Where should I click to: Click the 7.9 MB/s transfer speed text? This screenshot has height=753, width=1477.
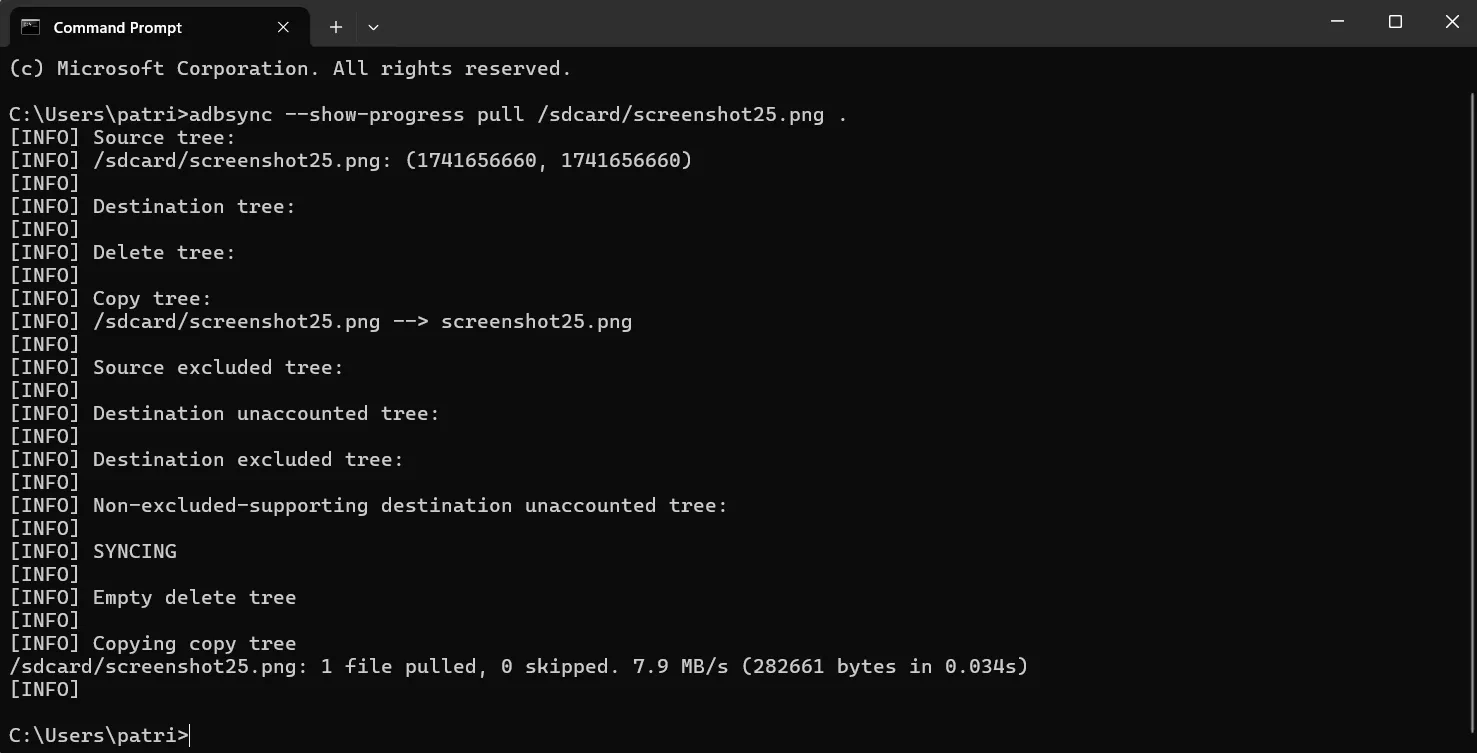coord(681,666)
